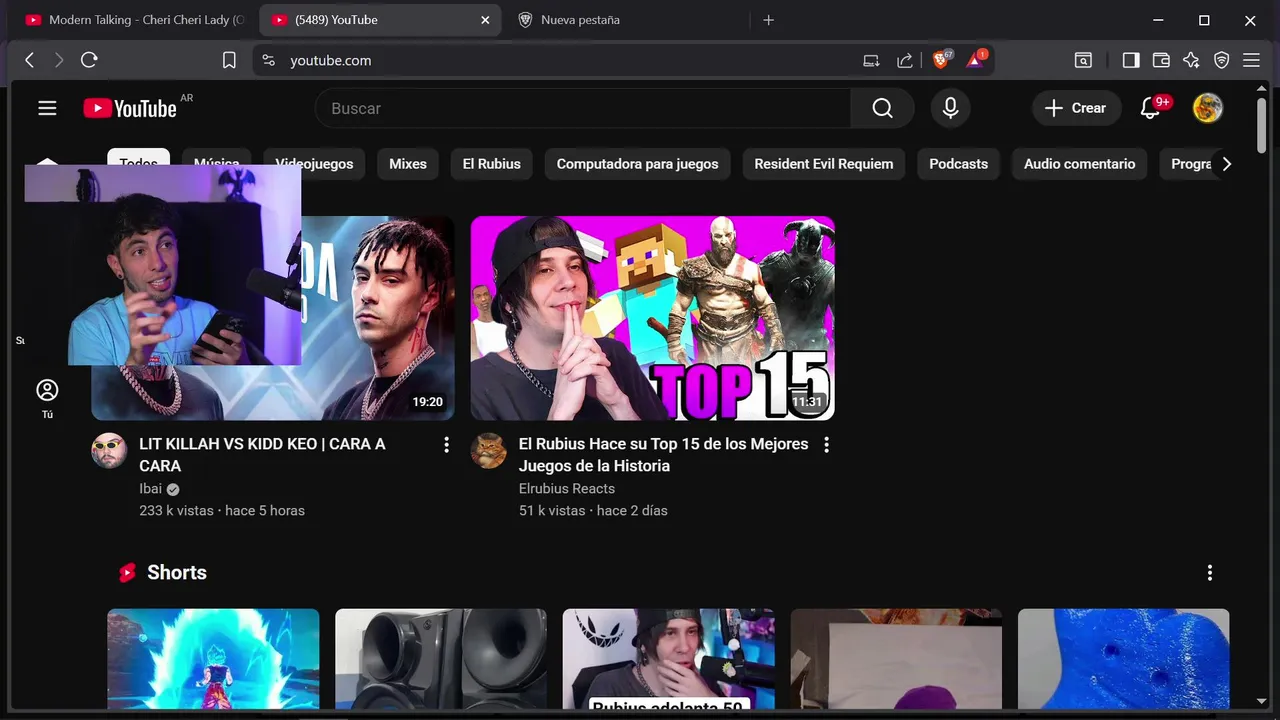Open site settings icon in address bar
The image size is (1280, 720).
click(268, 60)
